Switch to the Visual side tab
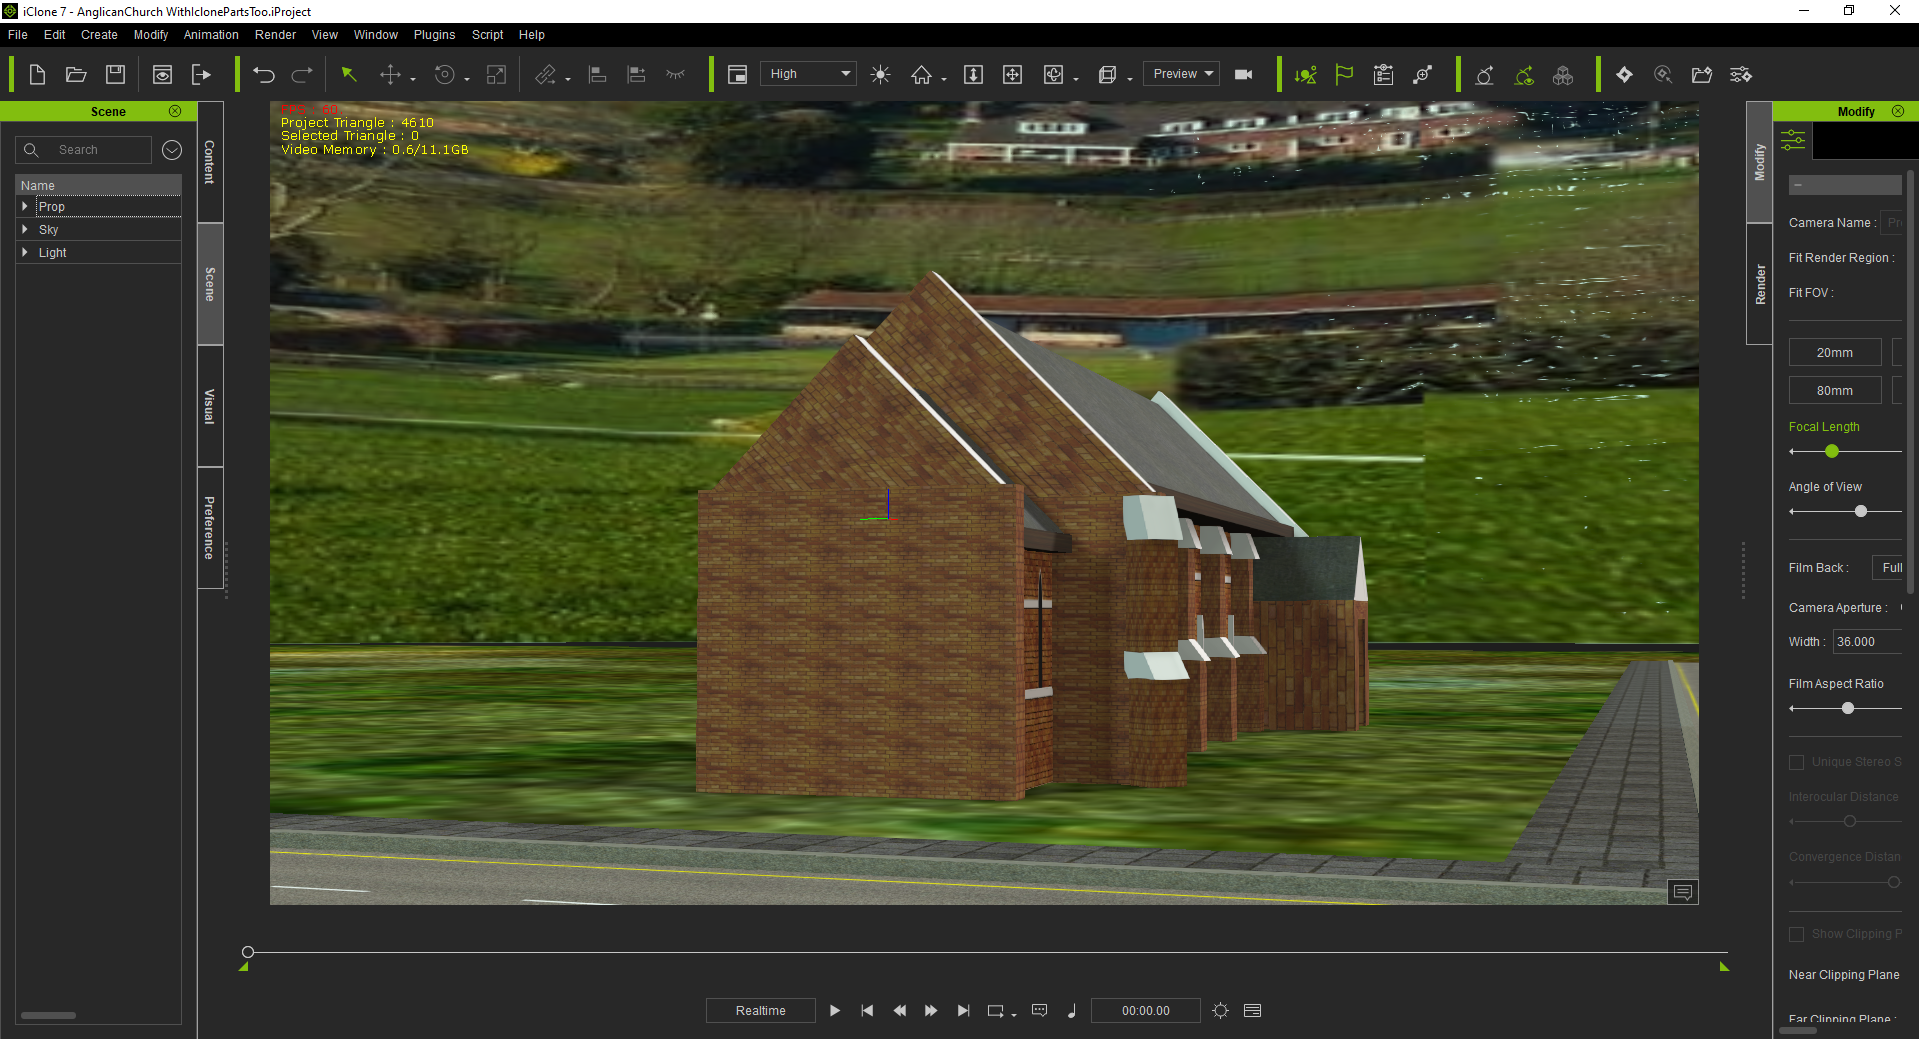Viewport: 1919px width, 1039px height. coord(210,406)
